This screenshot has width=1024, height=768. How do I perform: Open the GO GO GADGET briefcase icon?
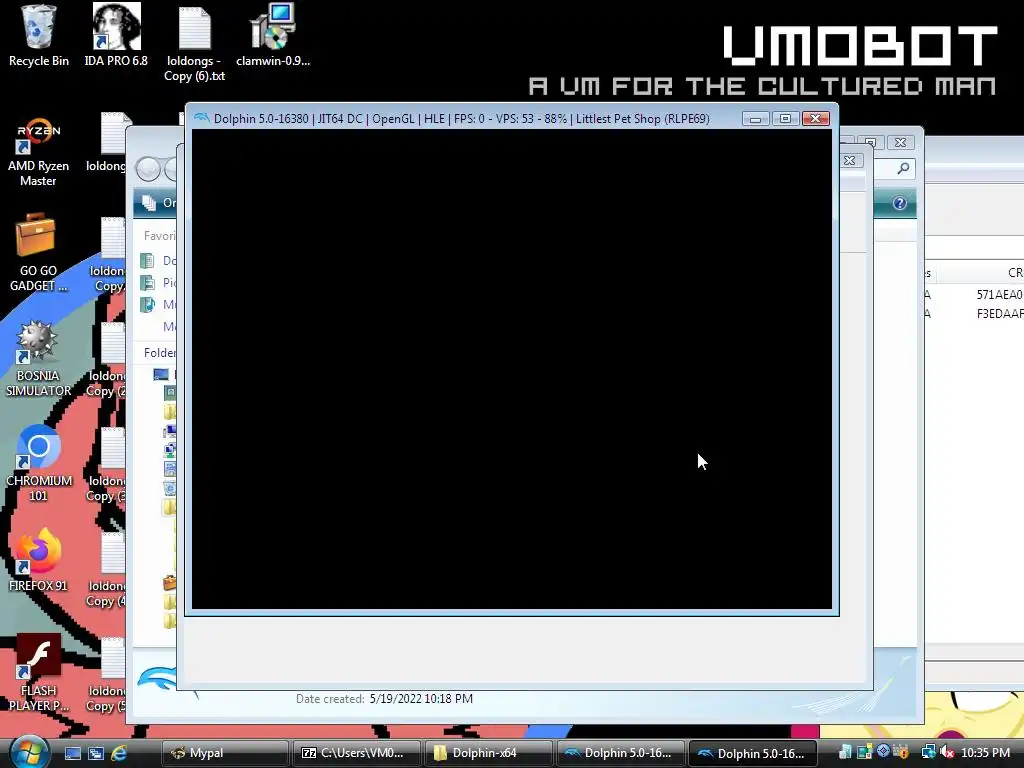(38, 253)
